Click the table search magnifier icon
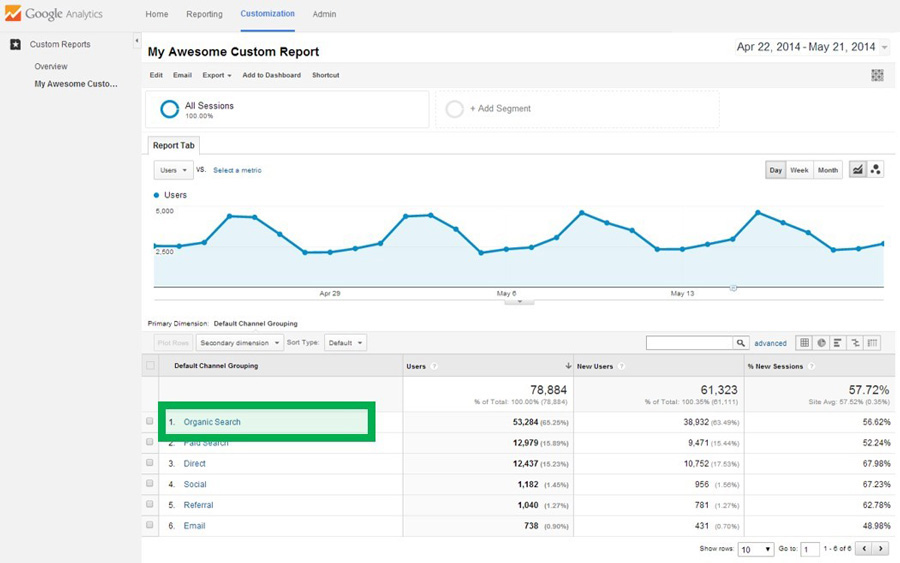Screen dimensions: 900x563 (x=741, y=343)
